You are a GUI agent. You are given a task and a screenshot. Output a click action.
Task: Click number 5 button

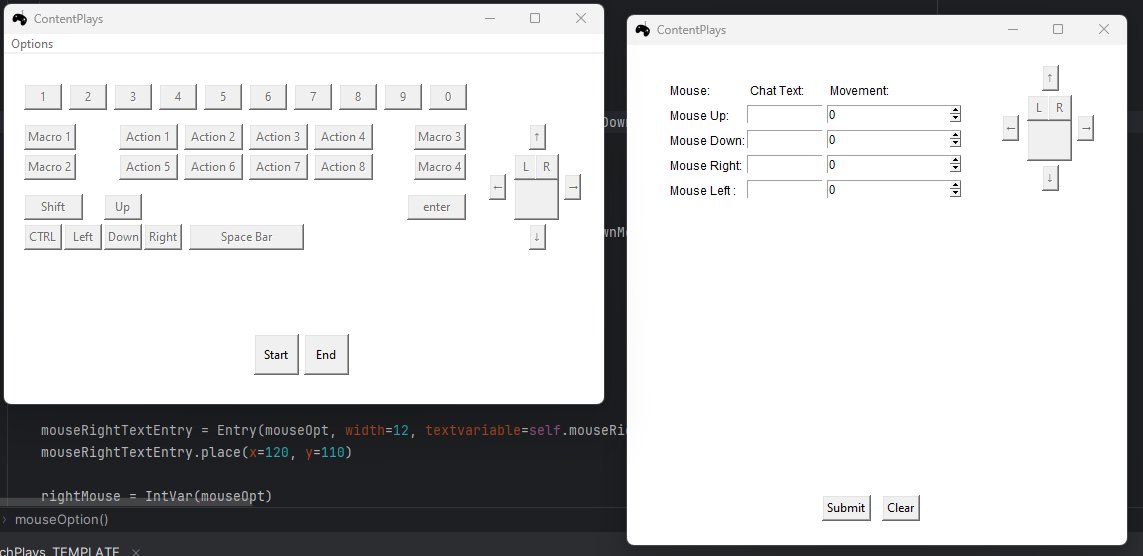click(223, 97)
